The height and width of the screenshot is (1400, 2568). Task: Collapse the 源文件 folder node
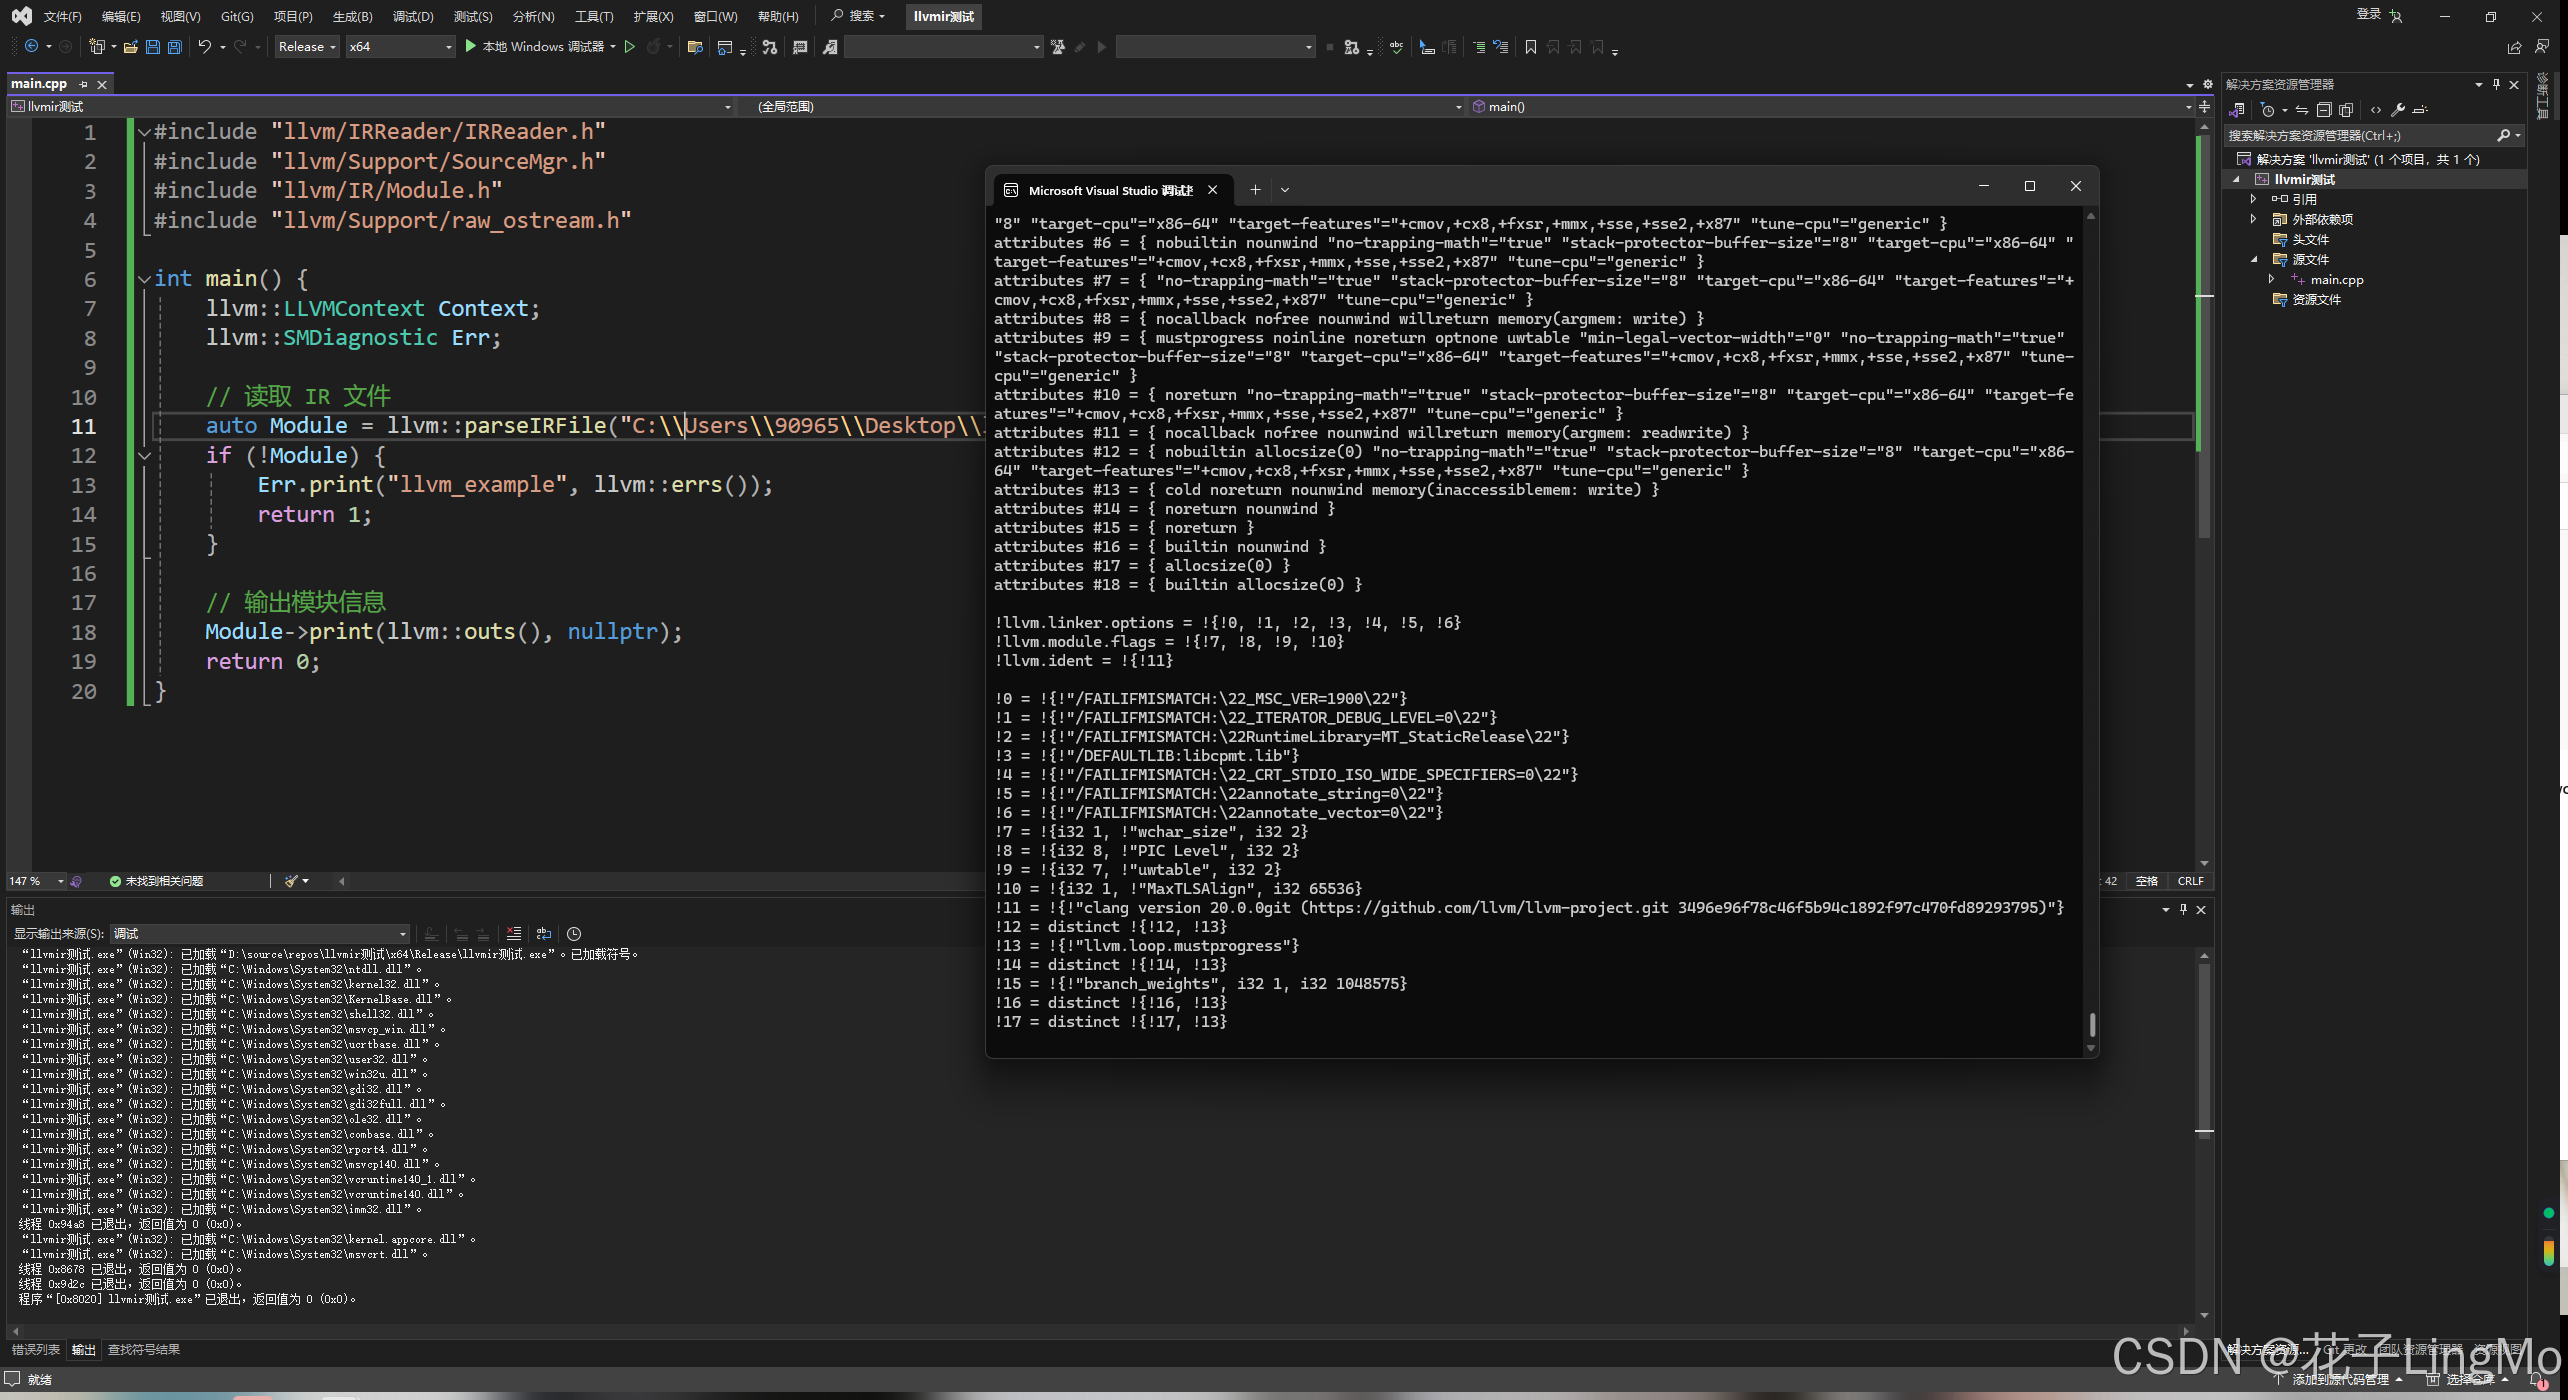(x=2254, y=259)
